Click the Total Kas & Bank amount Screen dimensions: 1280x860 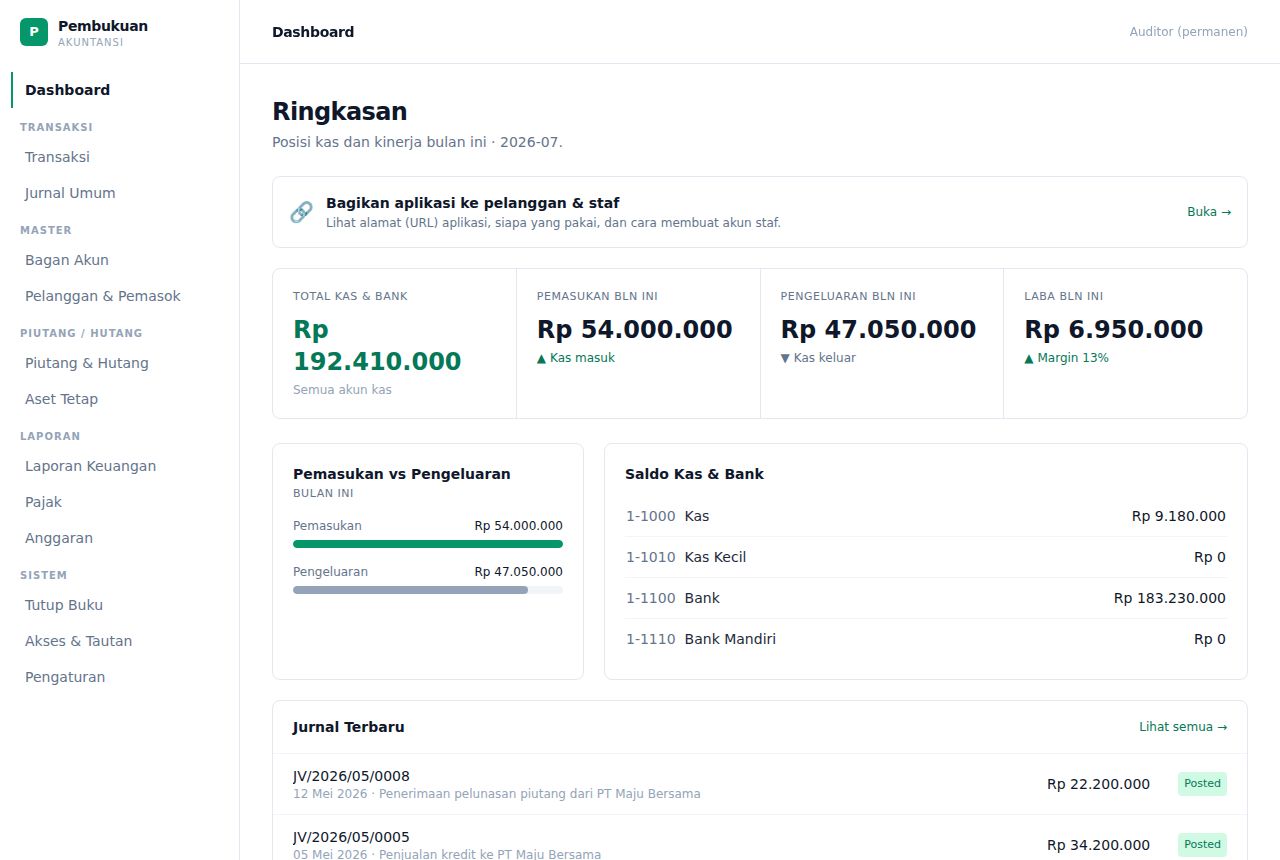377,345
